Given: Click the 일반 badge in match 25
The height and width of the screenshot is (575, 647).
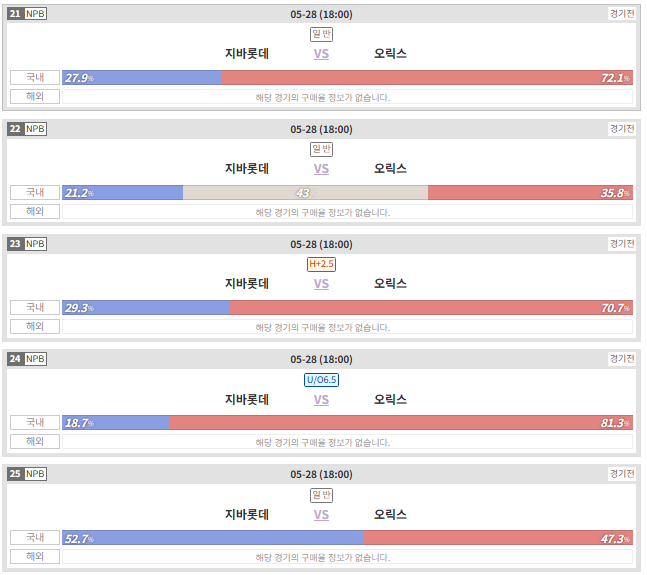Looking at the screenshot, I should point(321,495).
